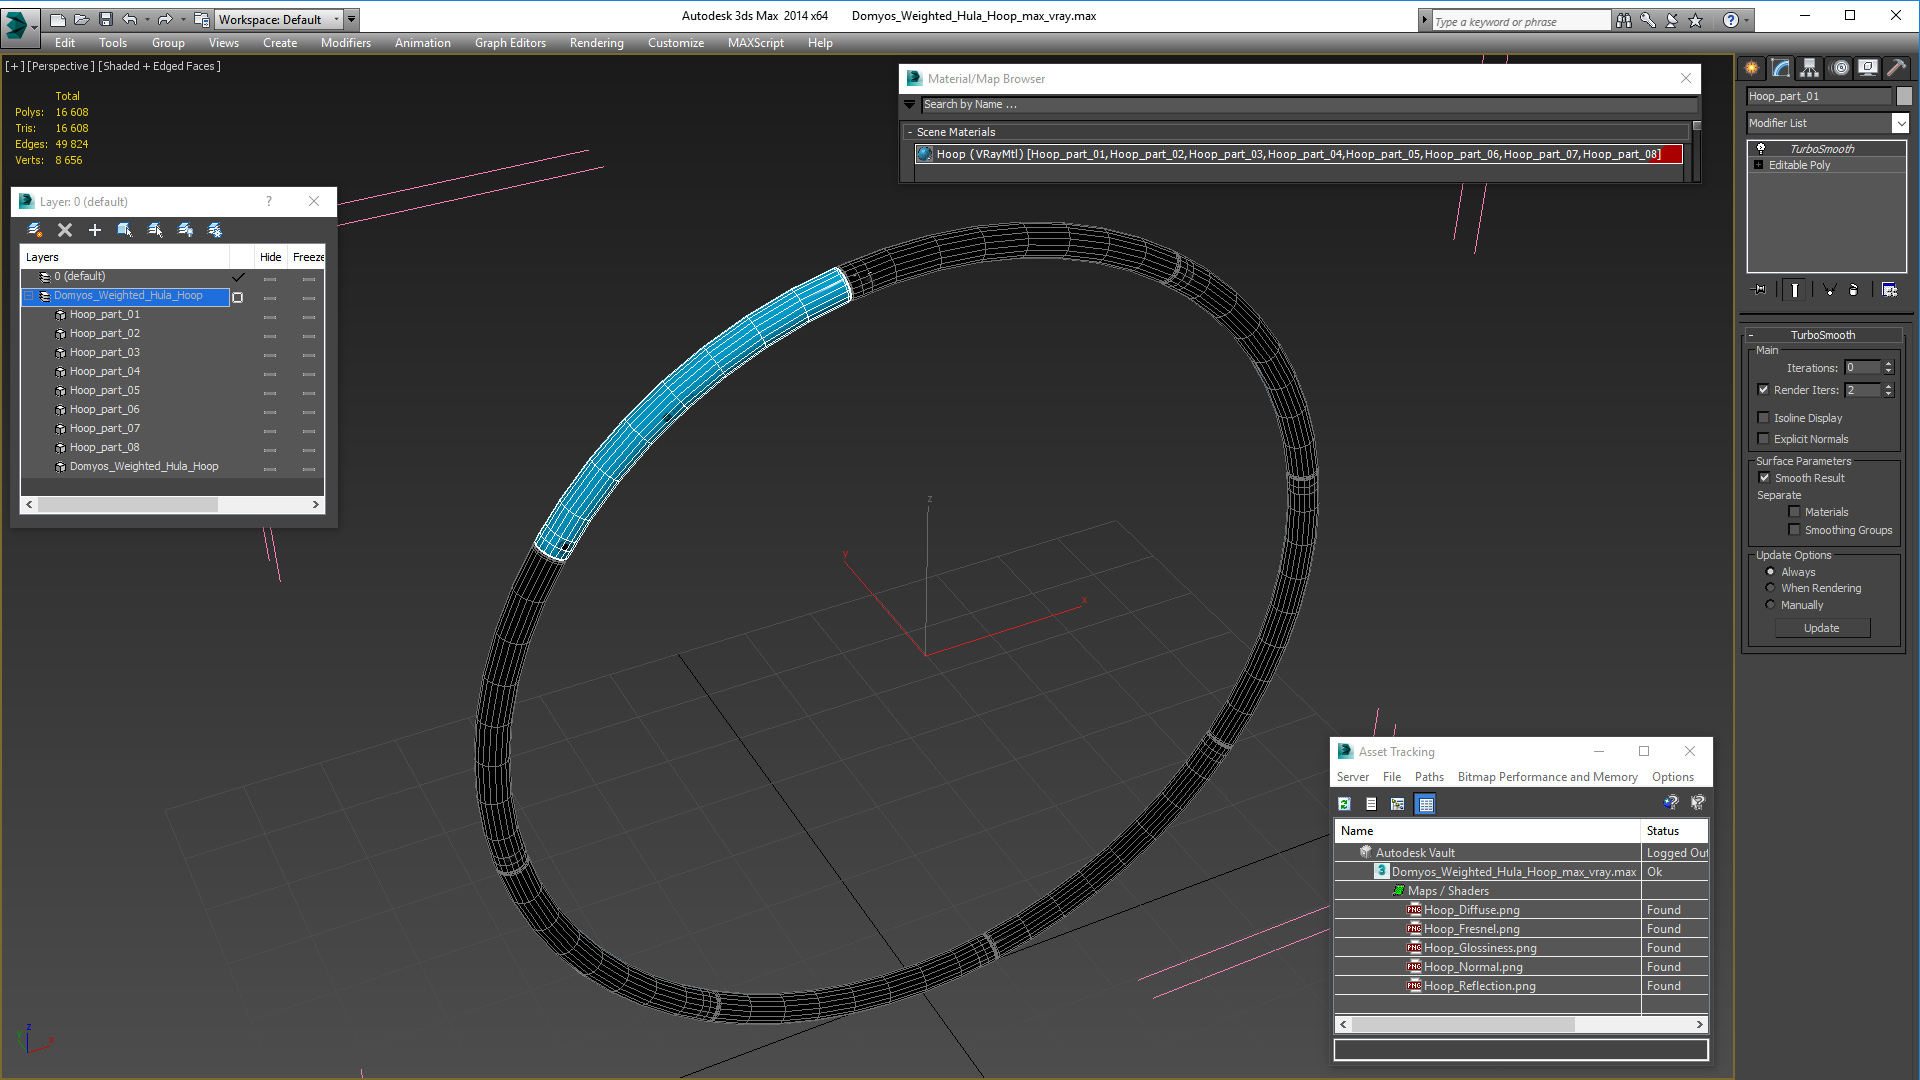Open the Graph Editors menu

click(510, 43)
